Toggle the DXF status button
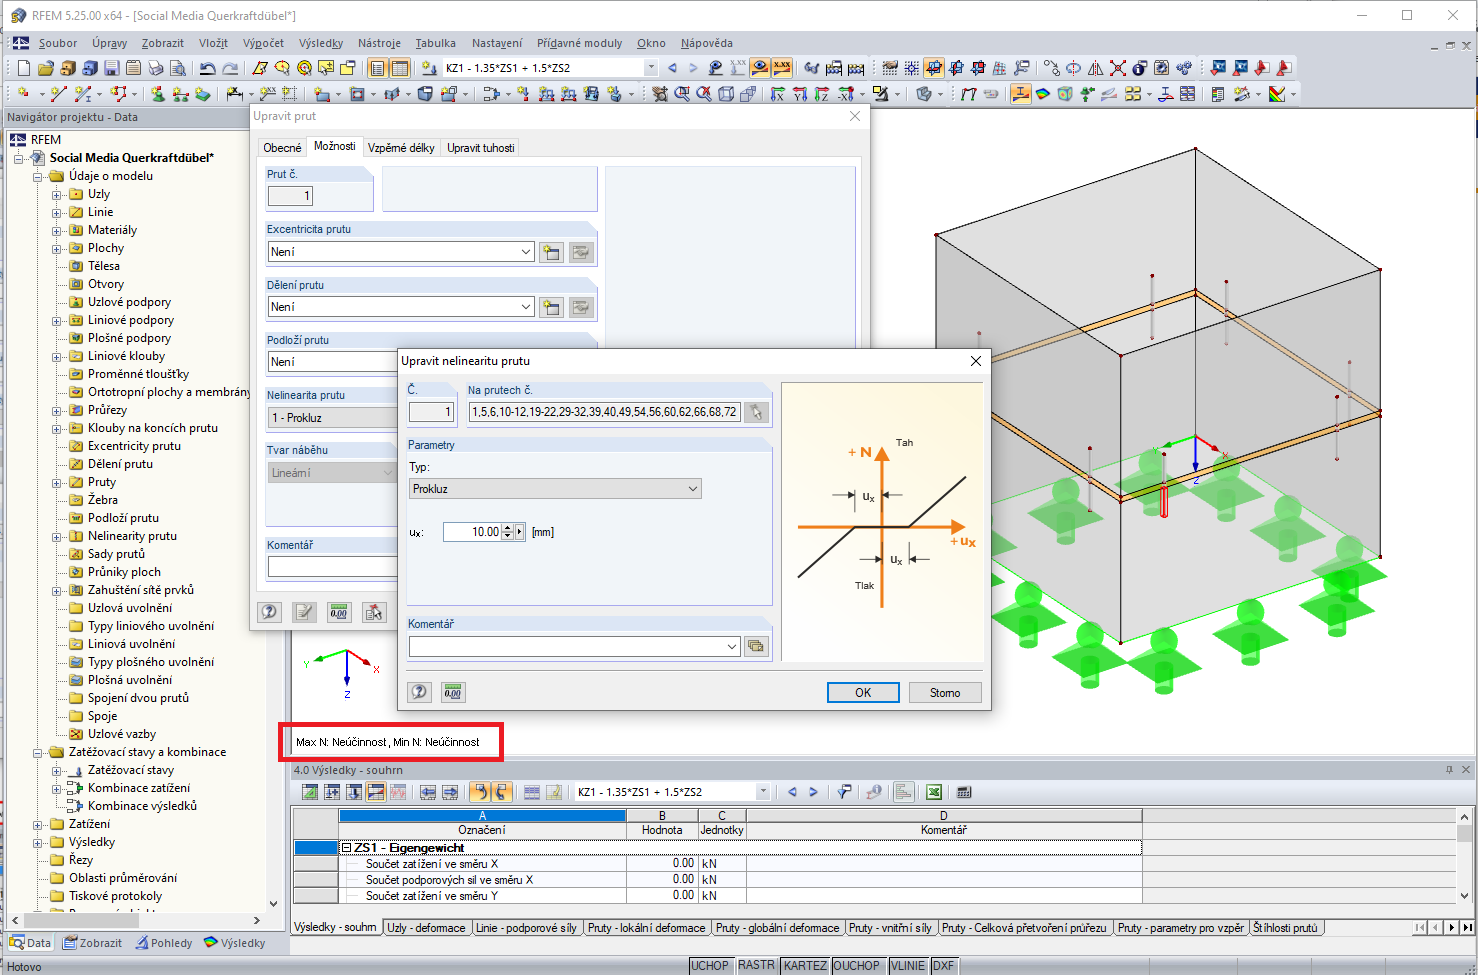The height and width of the screenshot is (975, 1478). tap(944, 966)
